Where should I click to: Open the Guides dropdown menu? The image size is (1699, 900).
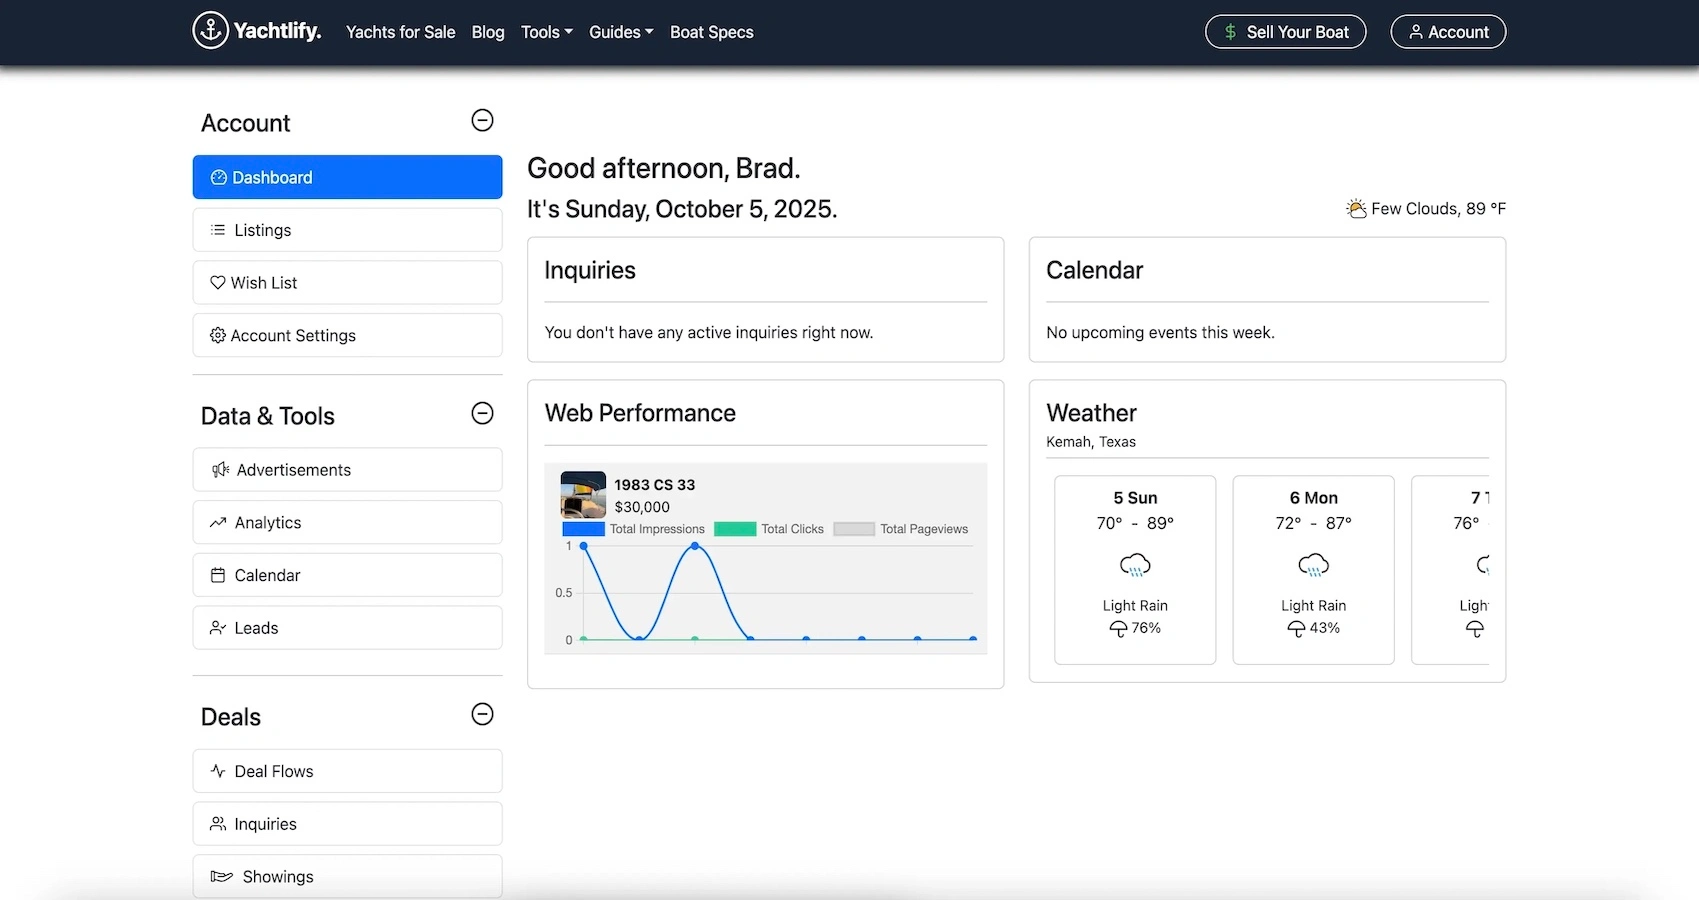coord(620,32)
